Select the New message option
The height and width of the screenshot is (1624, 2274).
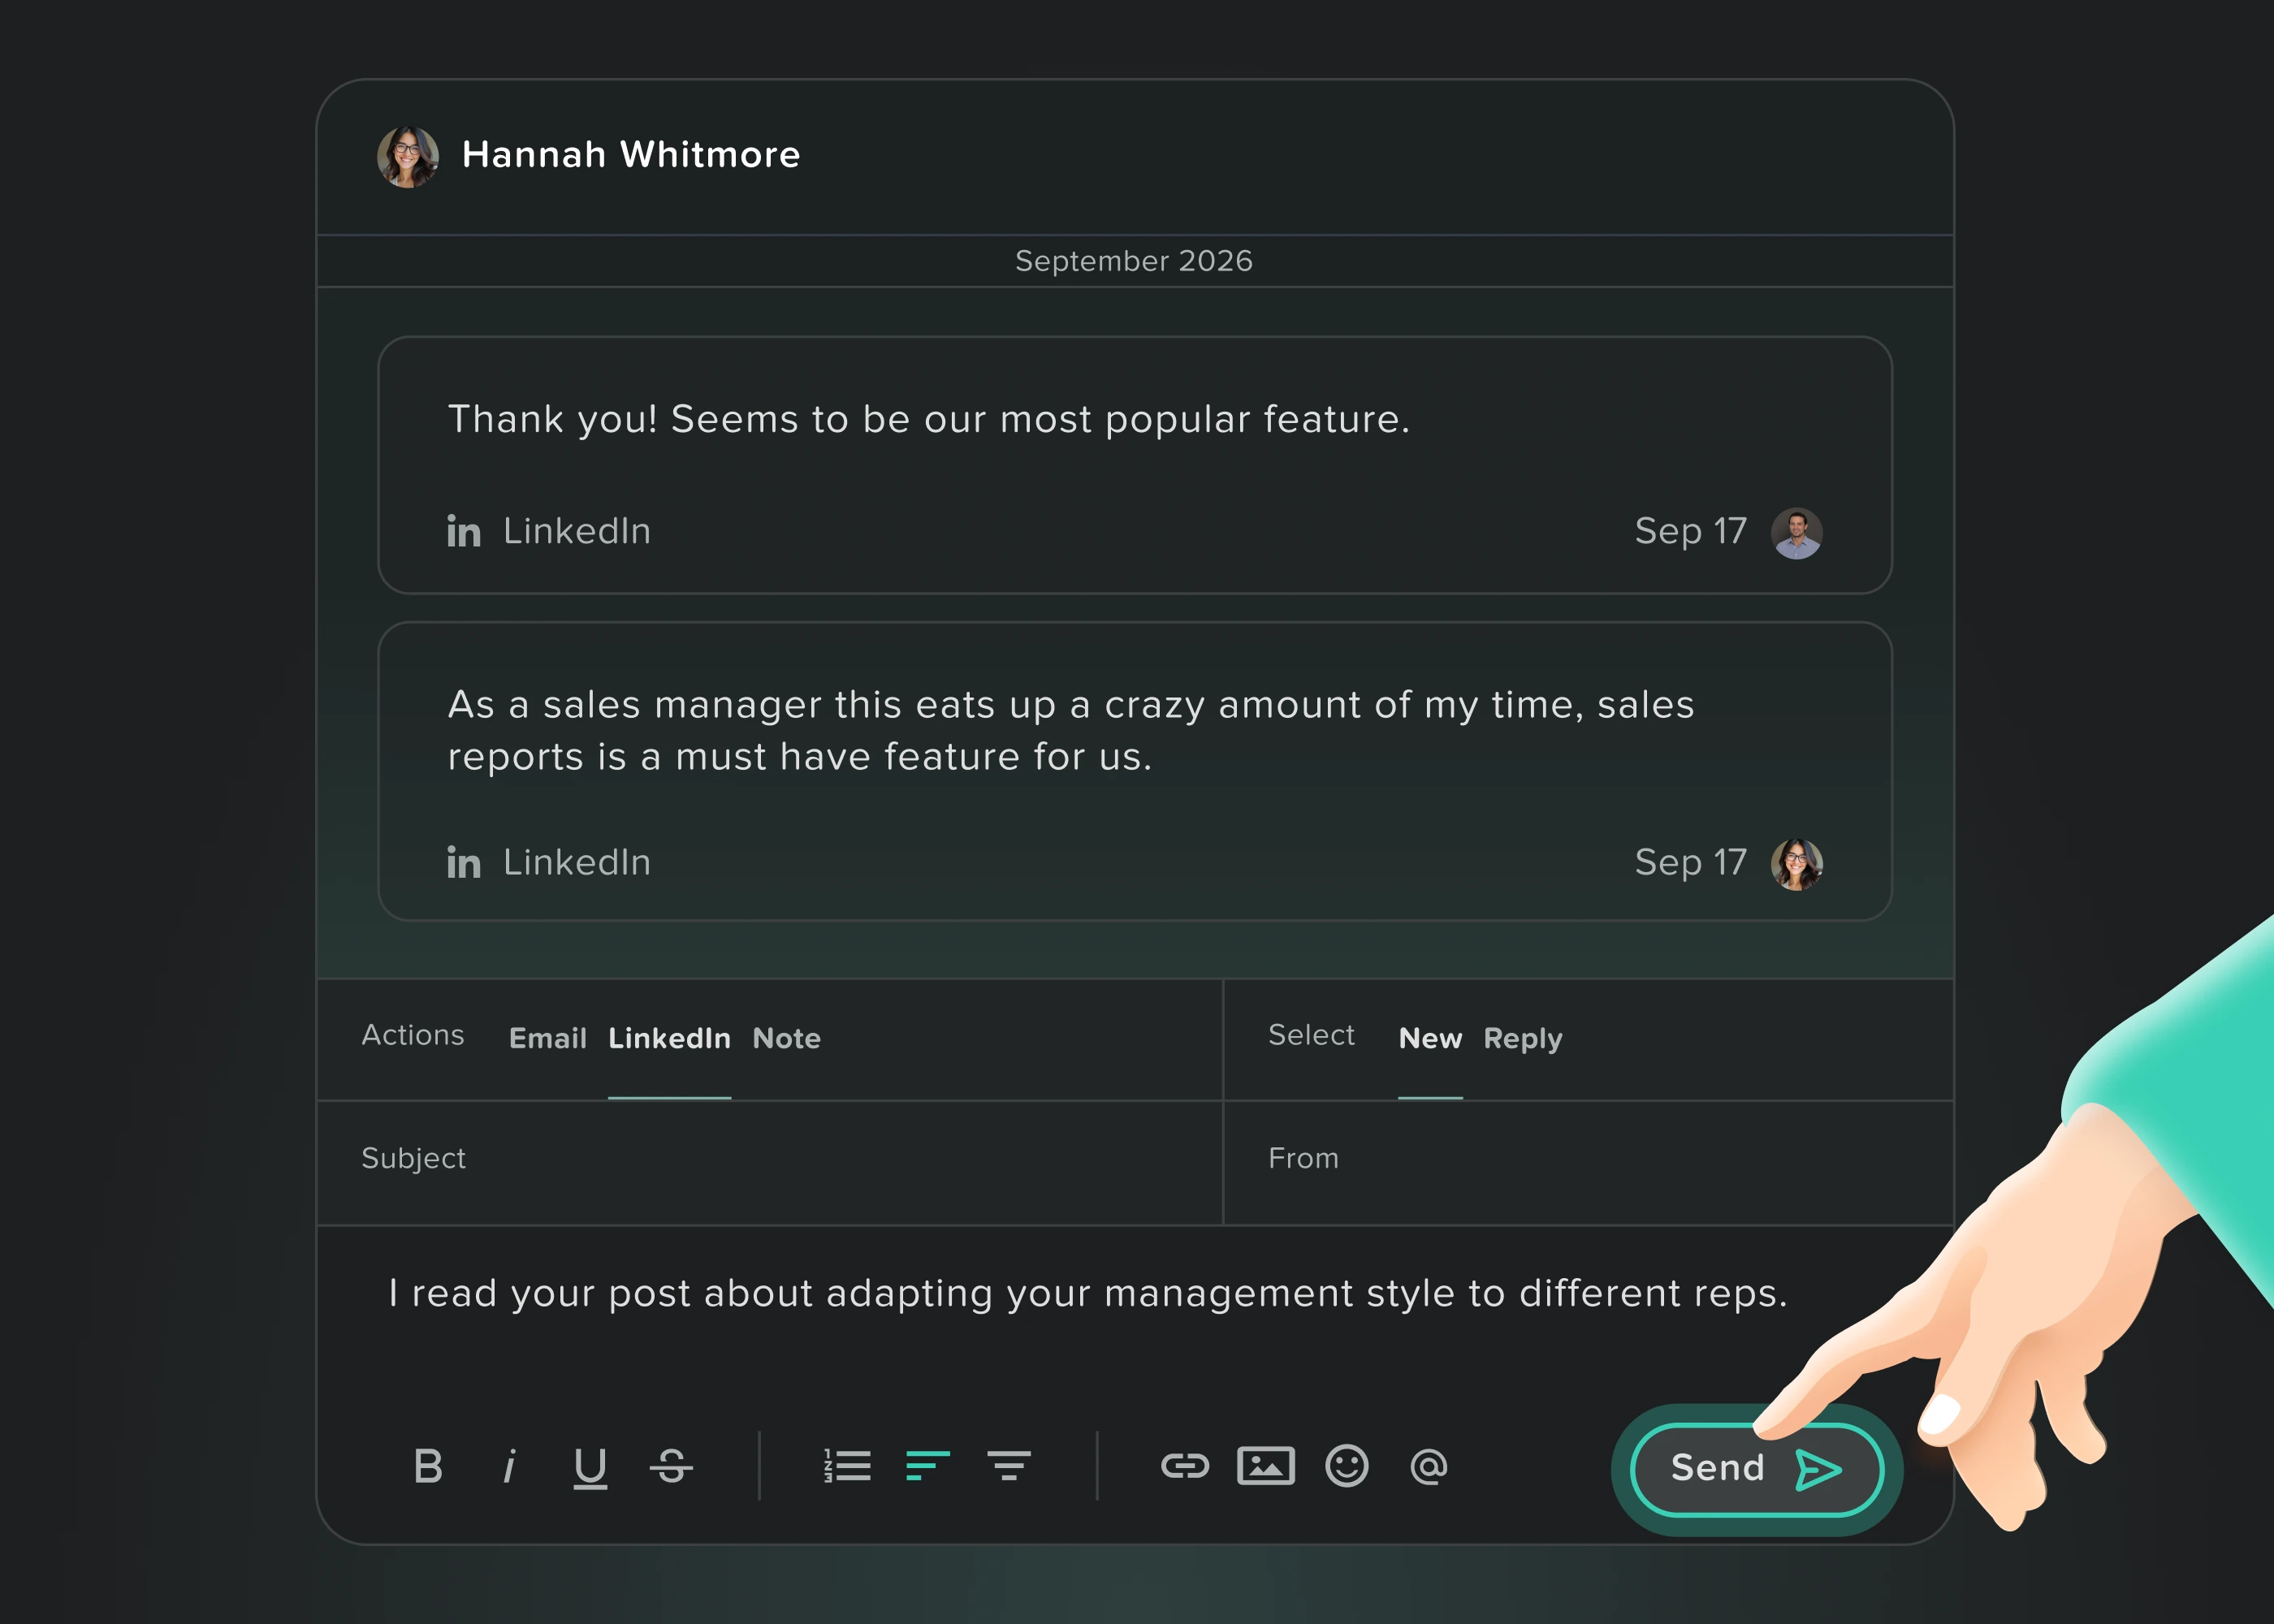[x=1430, y=1038]
